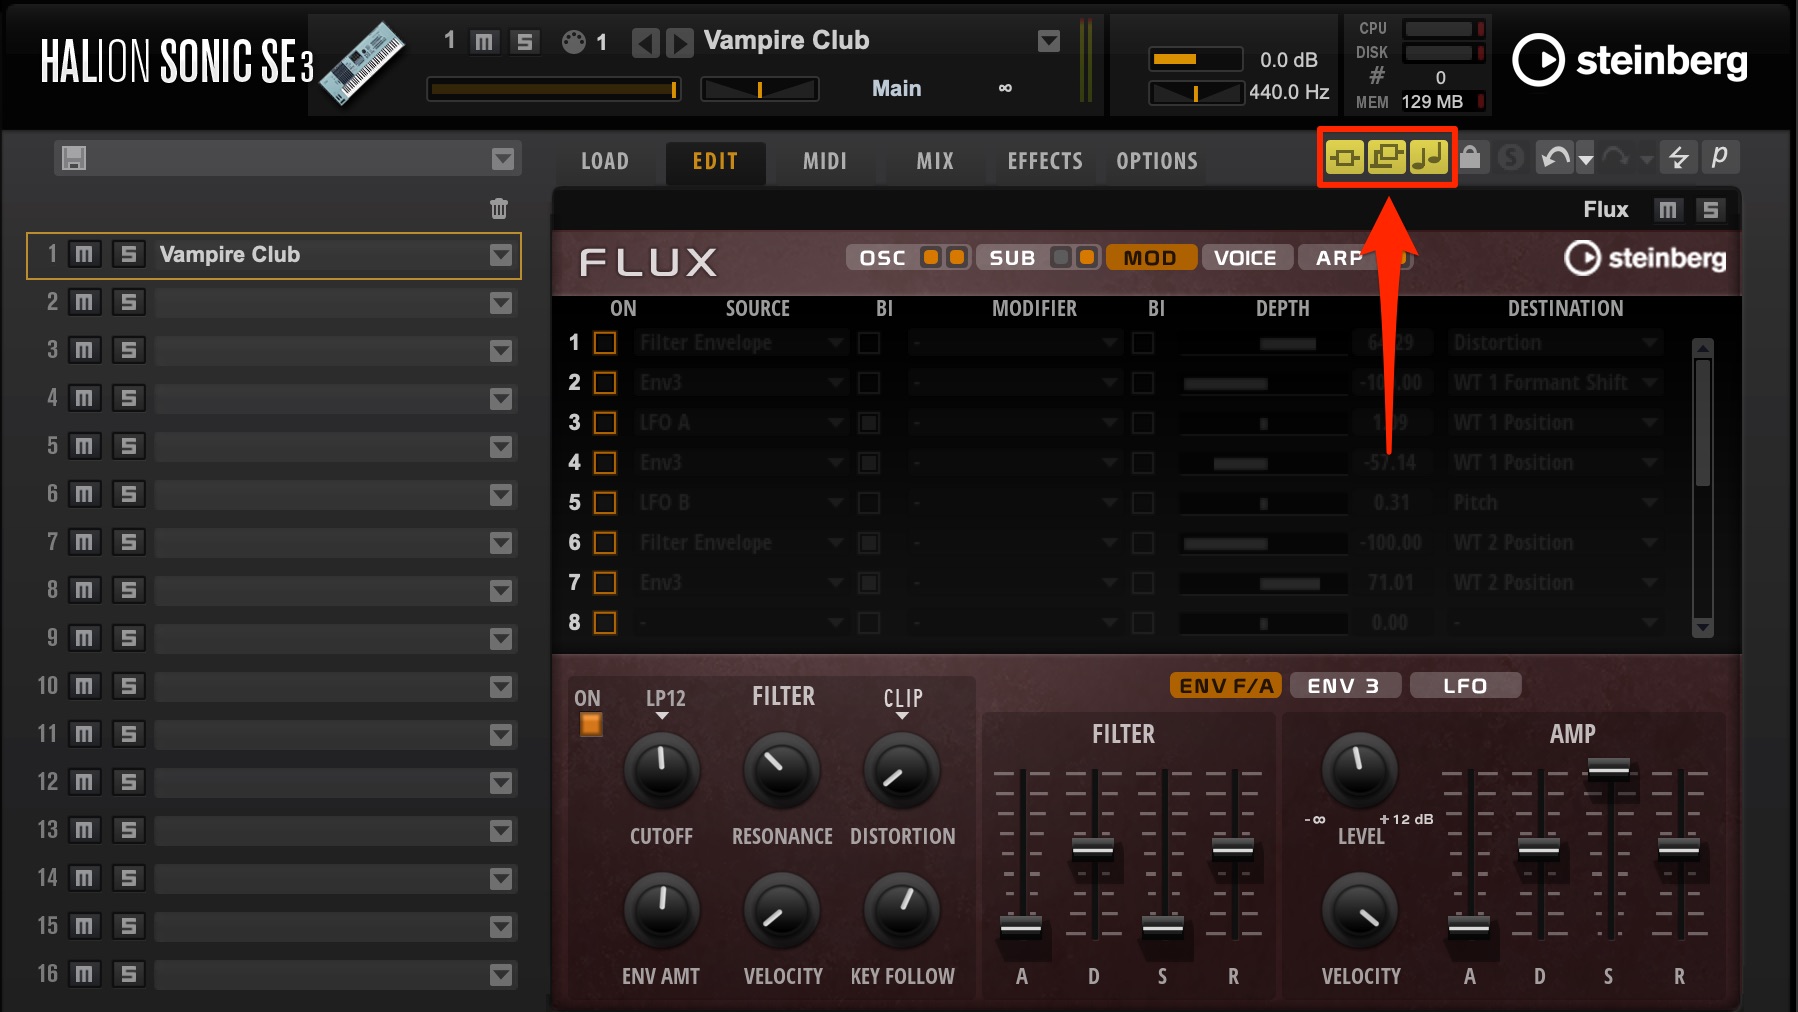
Task: Click the filter CUTOFF knob
Action: [661, 770]
